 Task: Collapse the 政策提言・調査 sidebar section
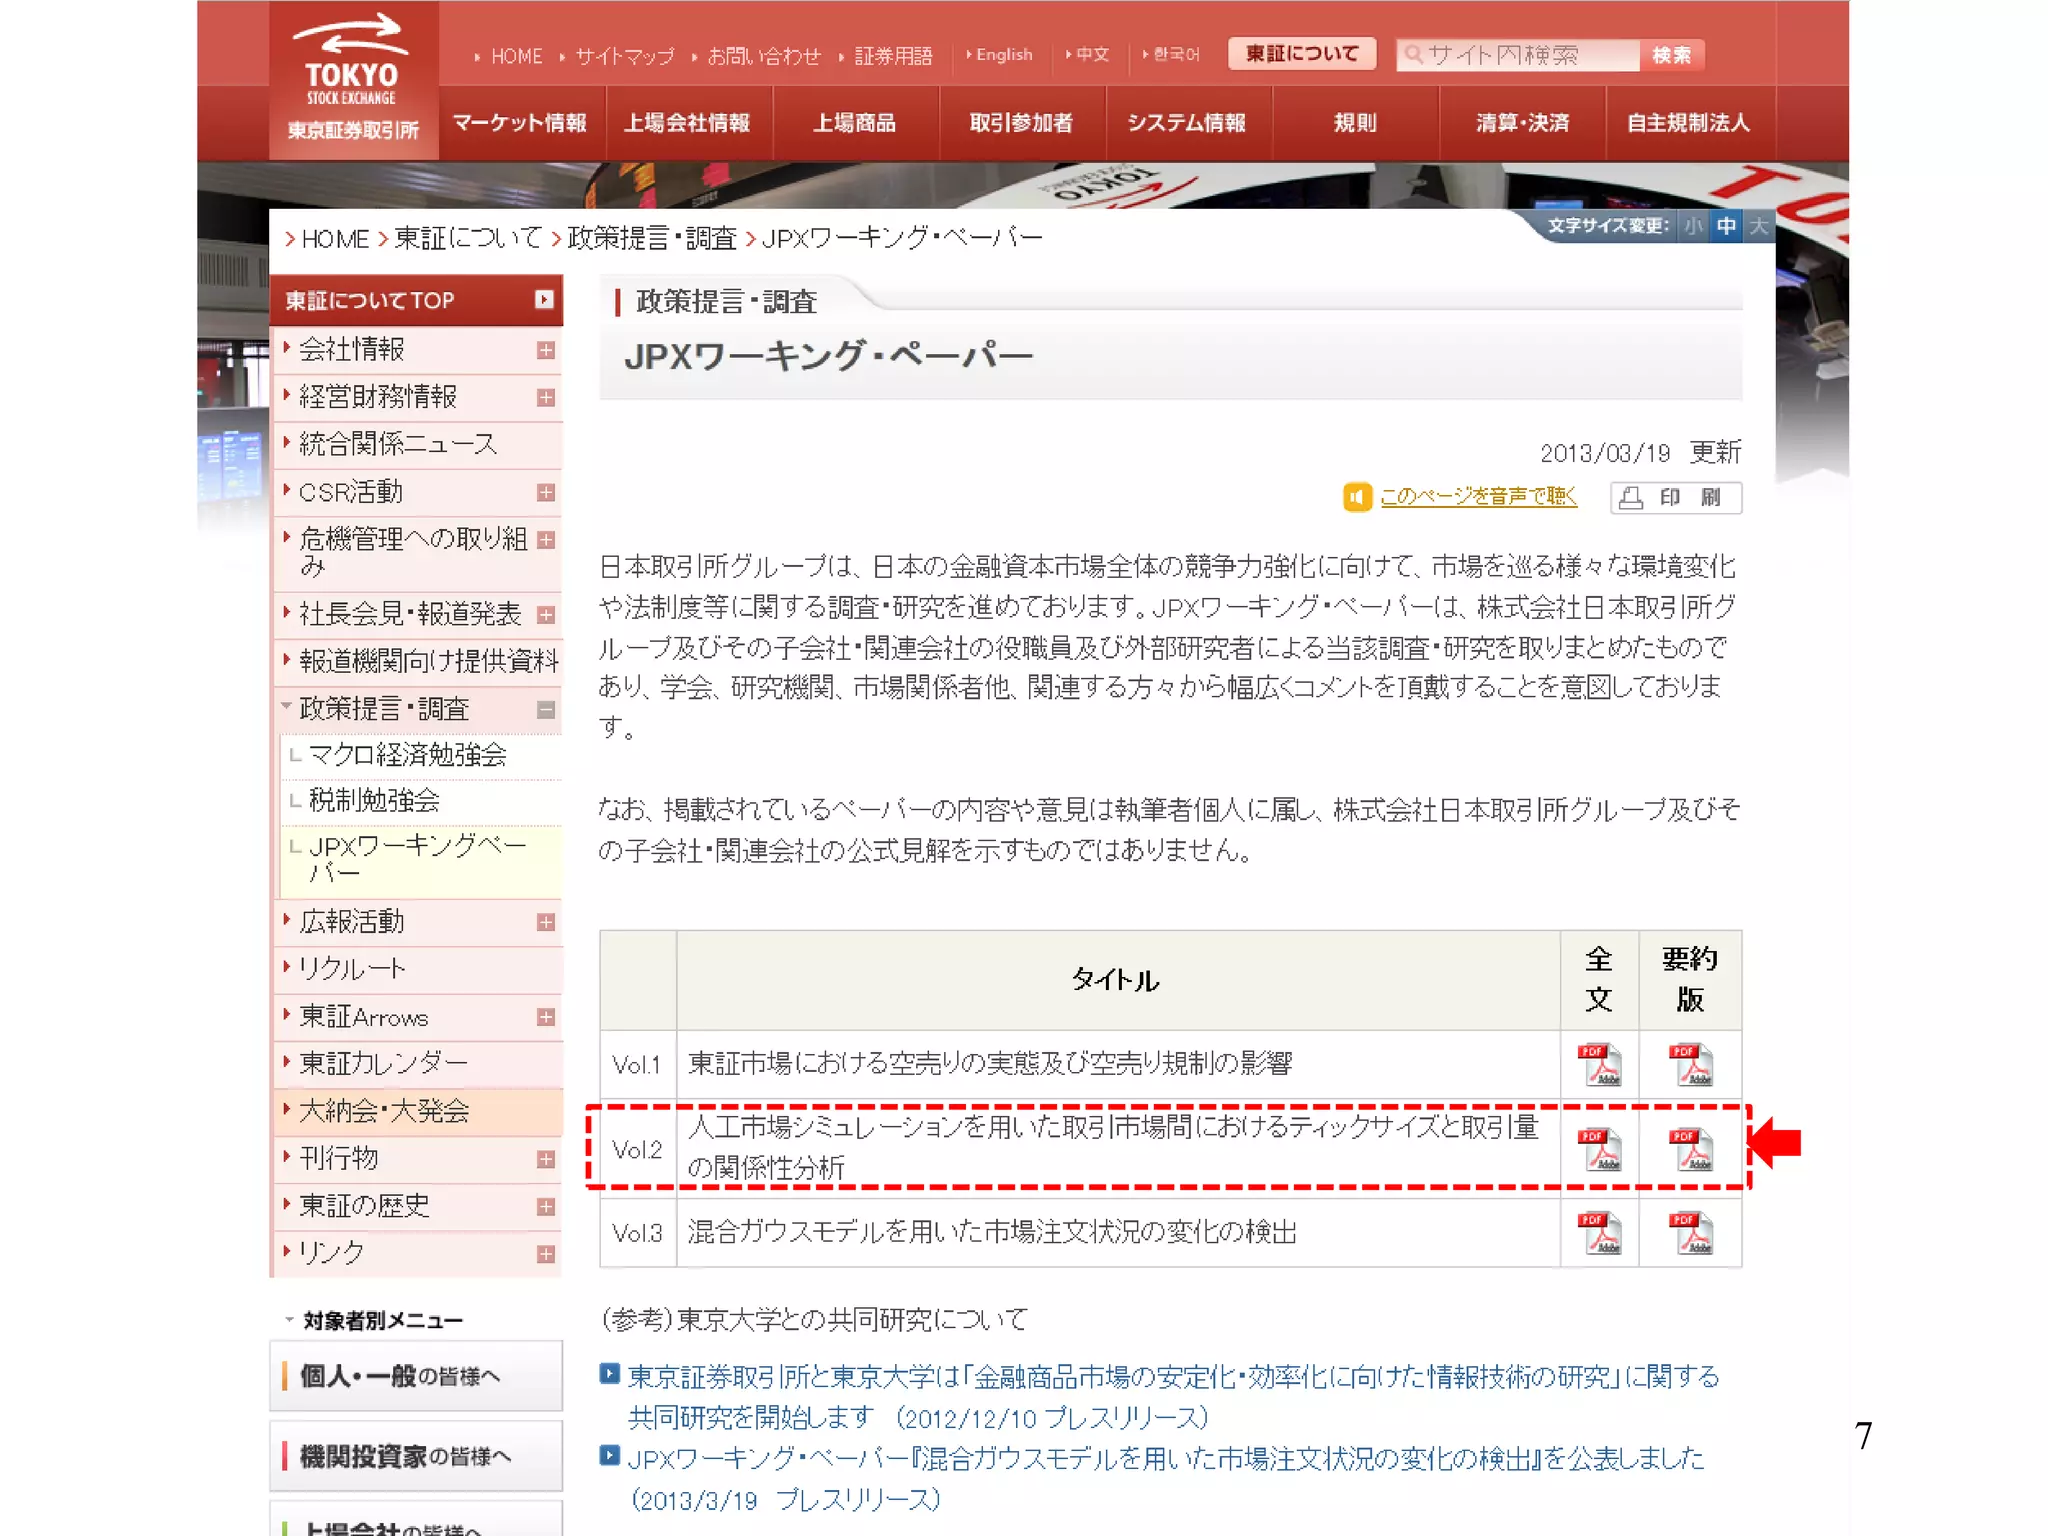pos(545,710)
